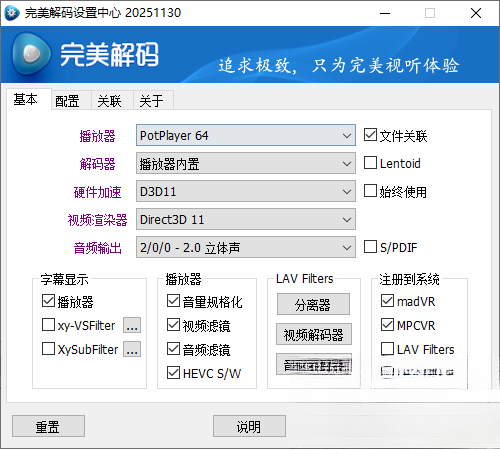Viewport: 500px width, 449px height.
Task: Open the 配置 tab
Action: [x=71, y=100]
